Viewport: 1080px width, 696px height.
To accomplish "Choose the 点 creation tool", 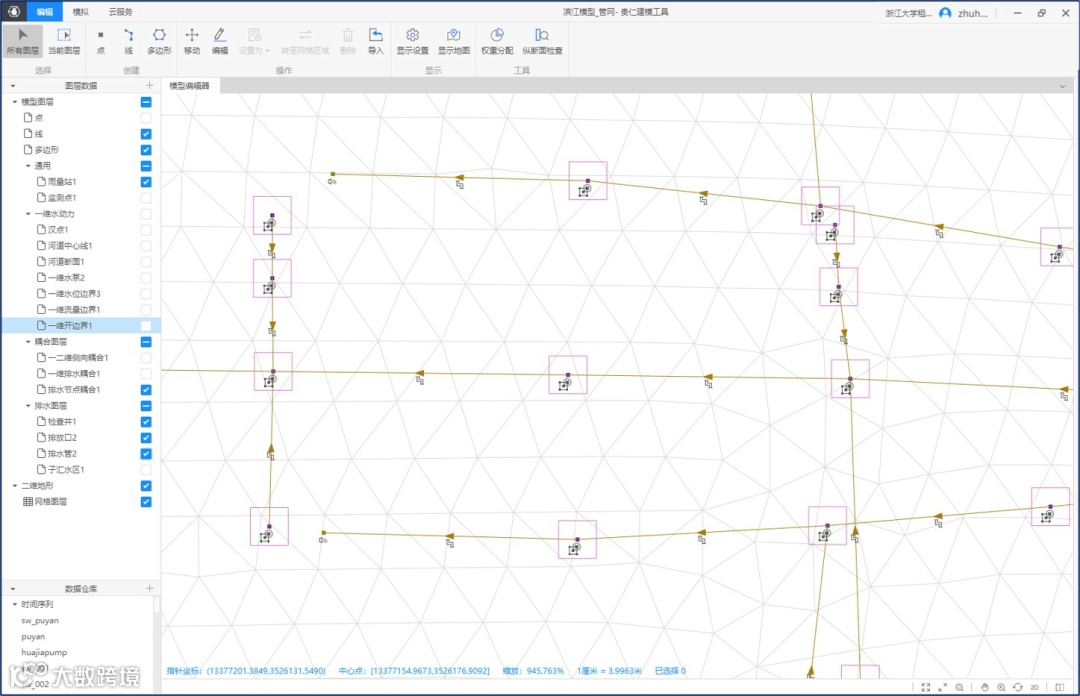I will [x=101, y=41].
